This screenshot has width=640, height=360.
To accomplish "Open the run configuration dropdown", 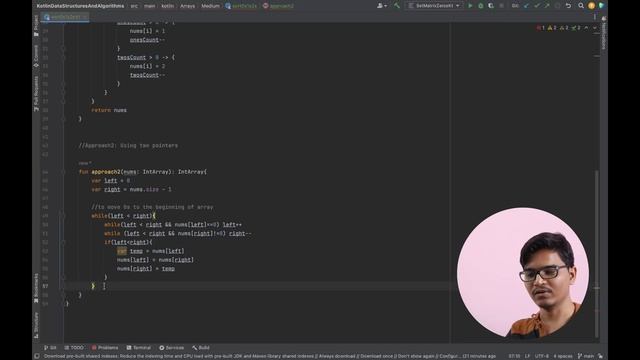I will coord(434,6).
